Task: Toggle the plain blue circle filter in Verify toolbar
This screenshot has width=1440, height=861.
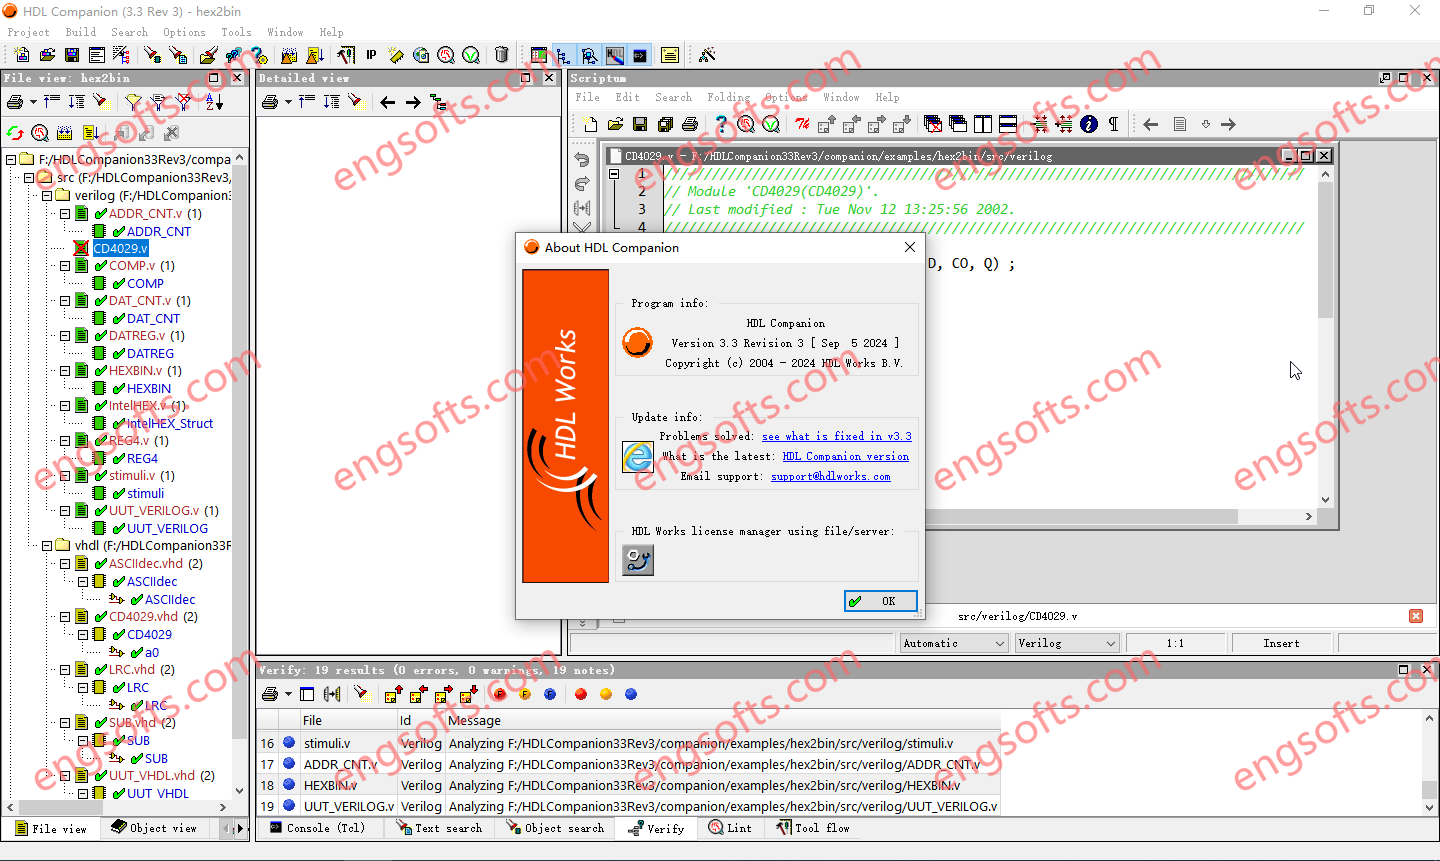Action: 631,694
